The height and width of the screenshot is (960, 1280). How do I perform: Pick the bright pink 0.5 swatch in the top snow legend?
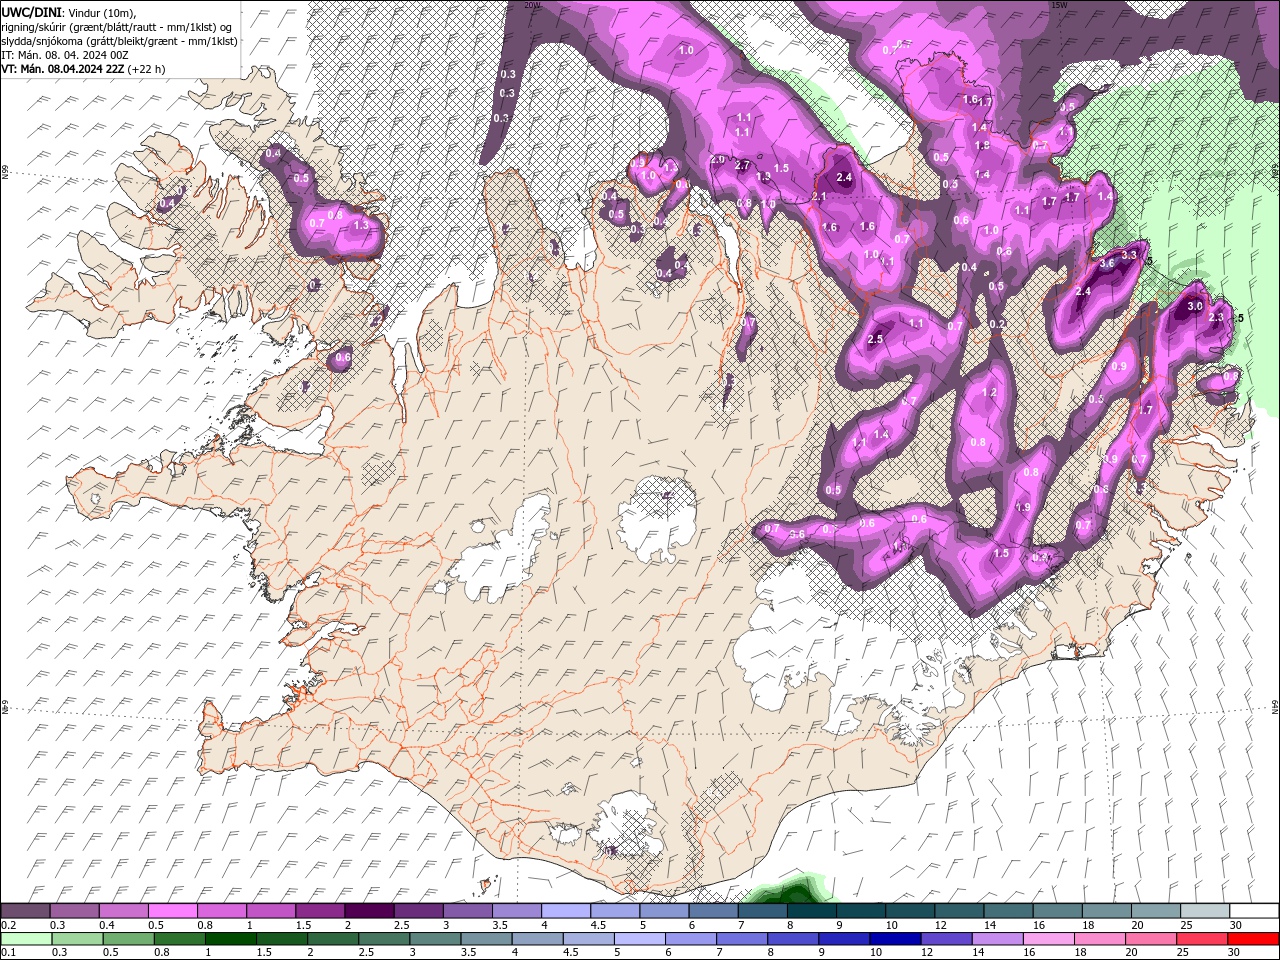coord(172,911)
